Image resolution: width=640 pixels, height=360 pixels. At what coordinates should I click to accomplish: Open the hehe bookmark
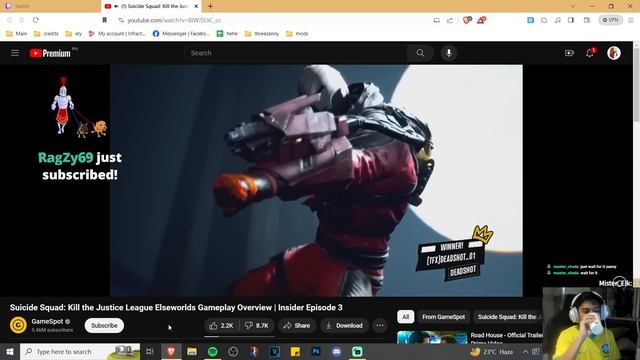pos(227,33)
